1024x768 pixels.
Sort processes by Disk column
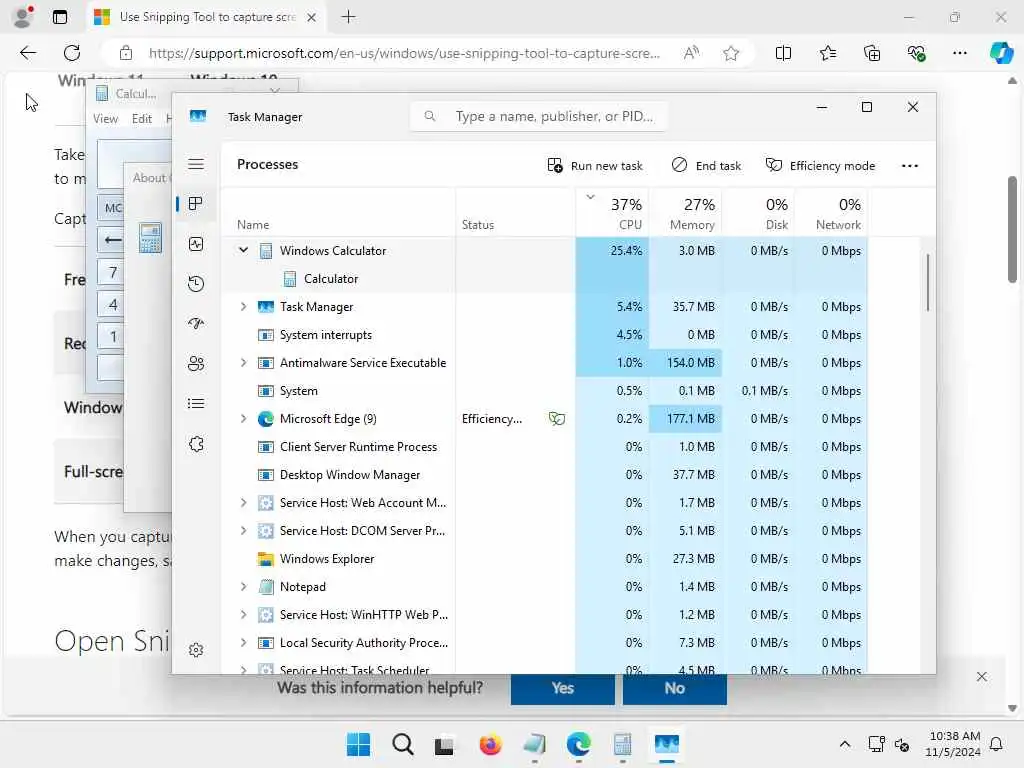pyautogui.click(x=759, y=213)
